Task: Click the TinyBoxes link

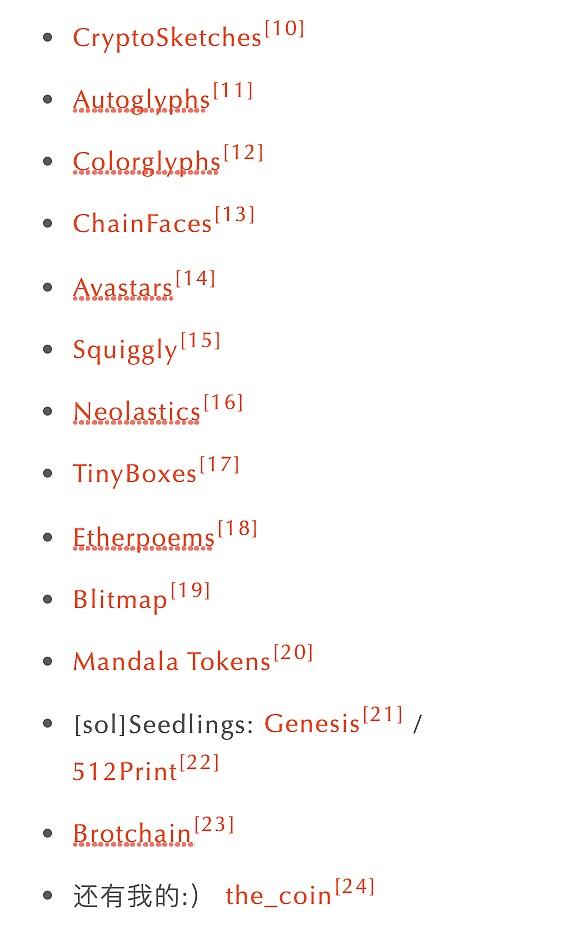Action: click(x=134, y=474)
